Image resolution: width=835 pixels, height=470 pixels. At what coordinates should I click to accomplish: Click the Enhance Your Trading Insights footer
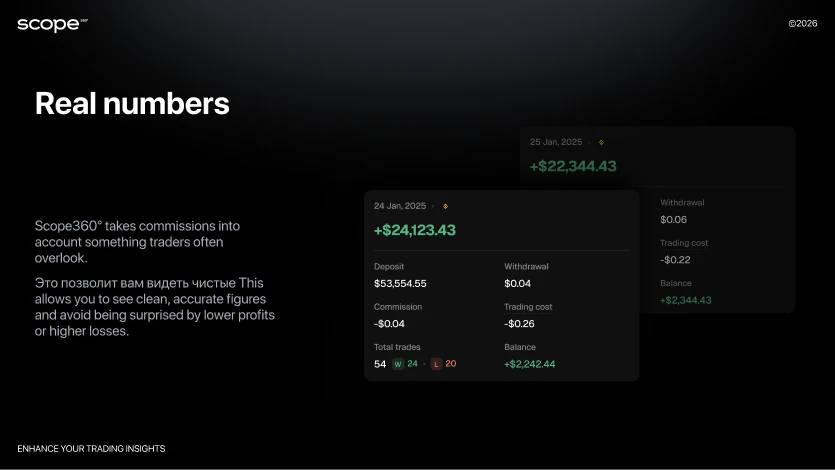[91, 448]
